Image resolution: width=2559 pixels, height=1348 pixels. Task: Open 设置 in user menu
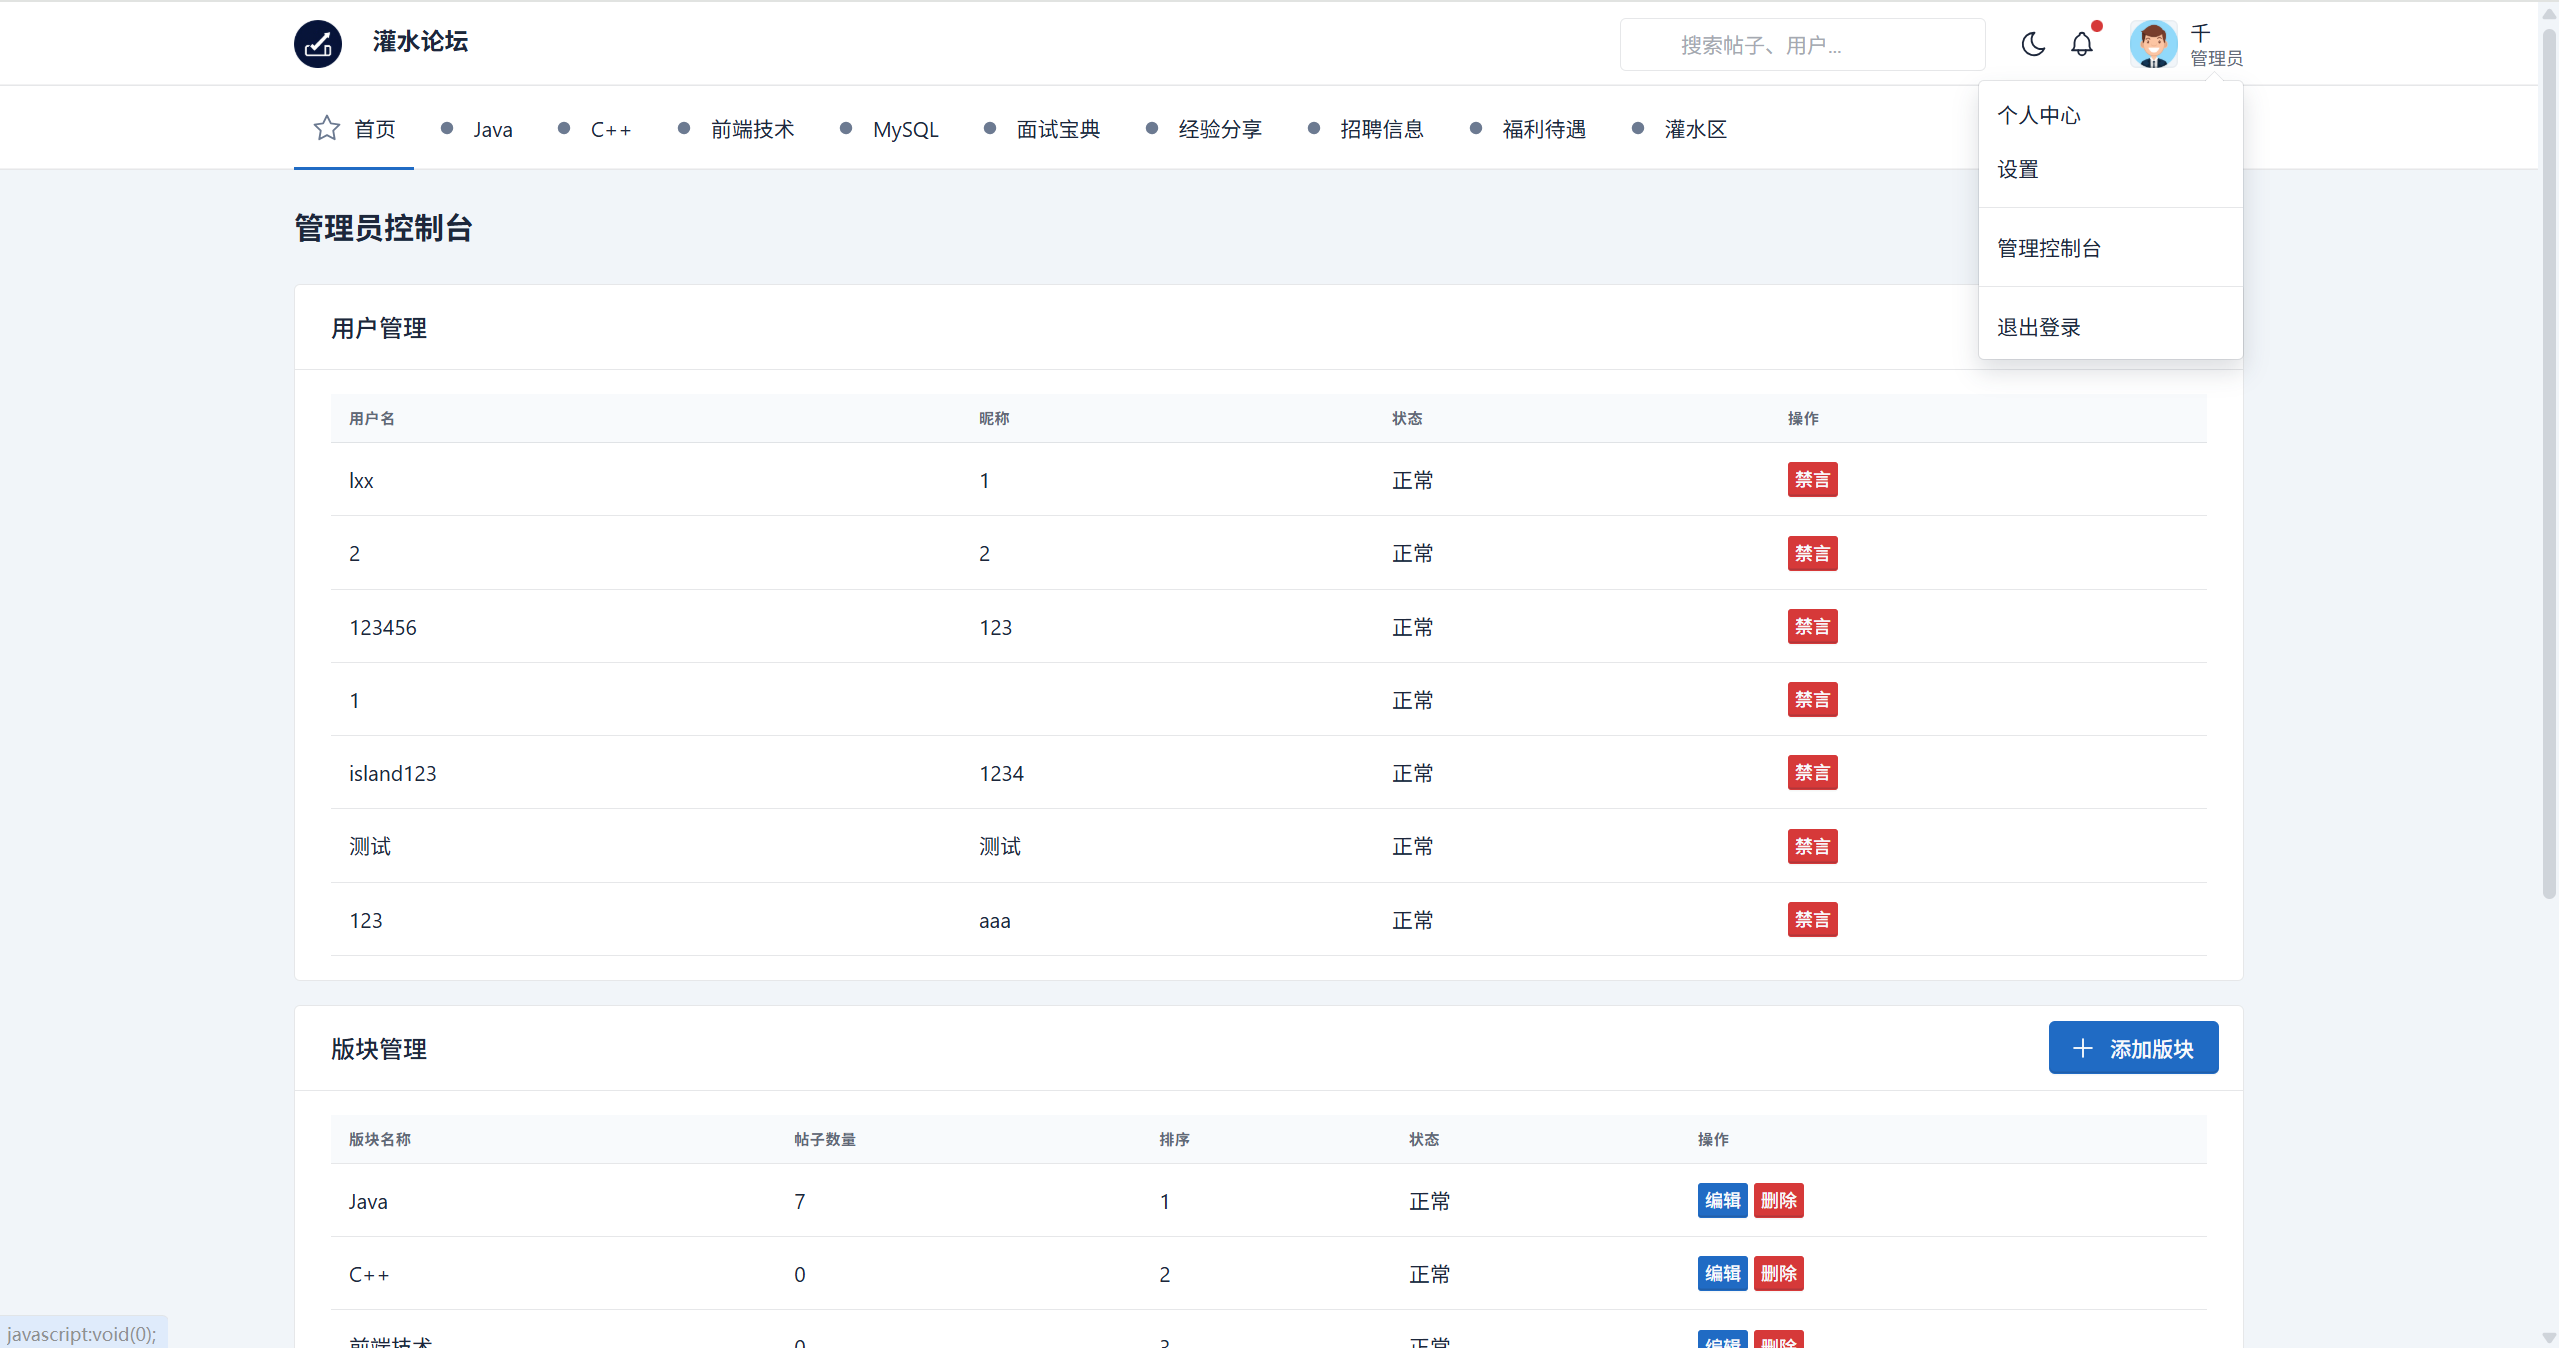(2110, 169)
